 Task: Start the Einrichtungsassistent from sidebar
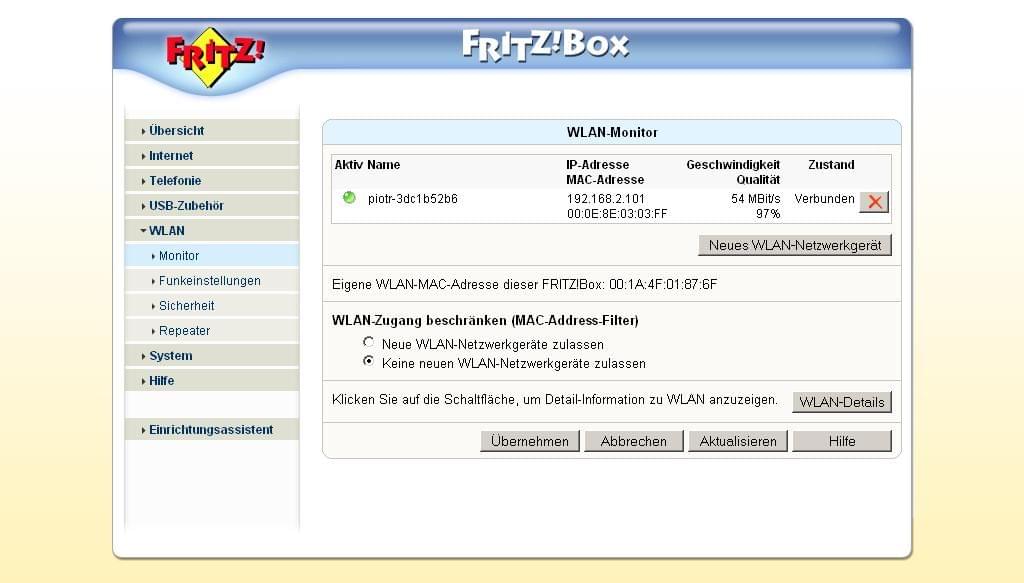pyautogui.click(x=210, y=430)
